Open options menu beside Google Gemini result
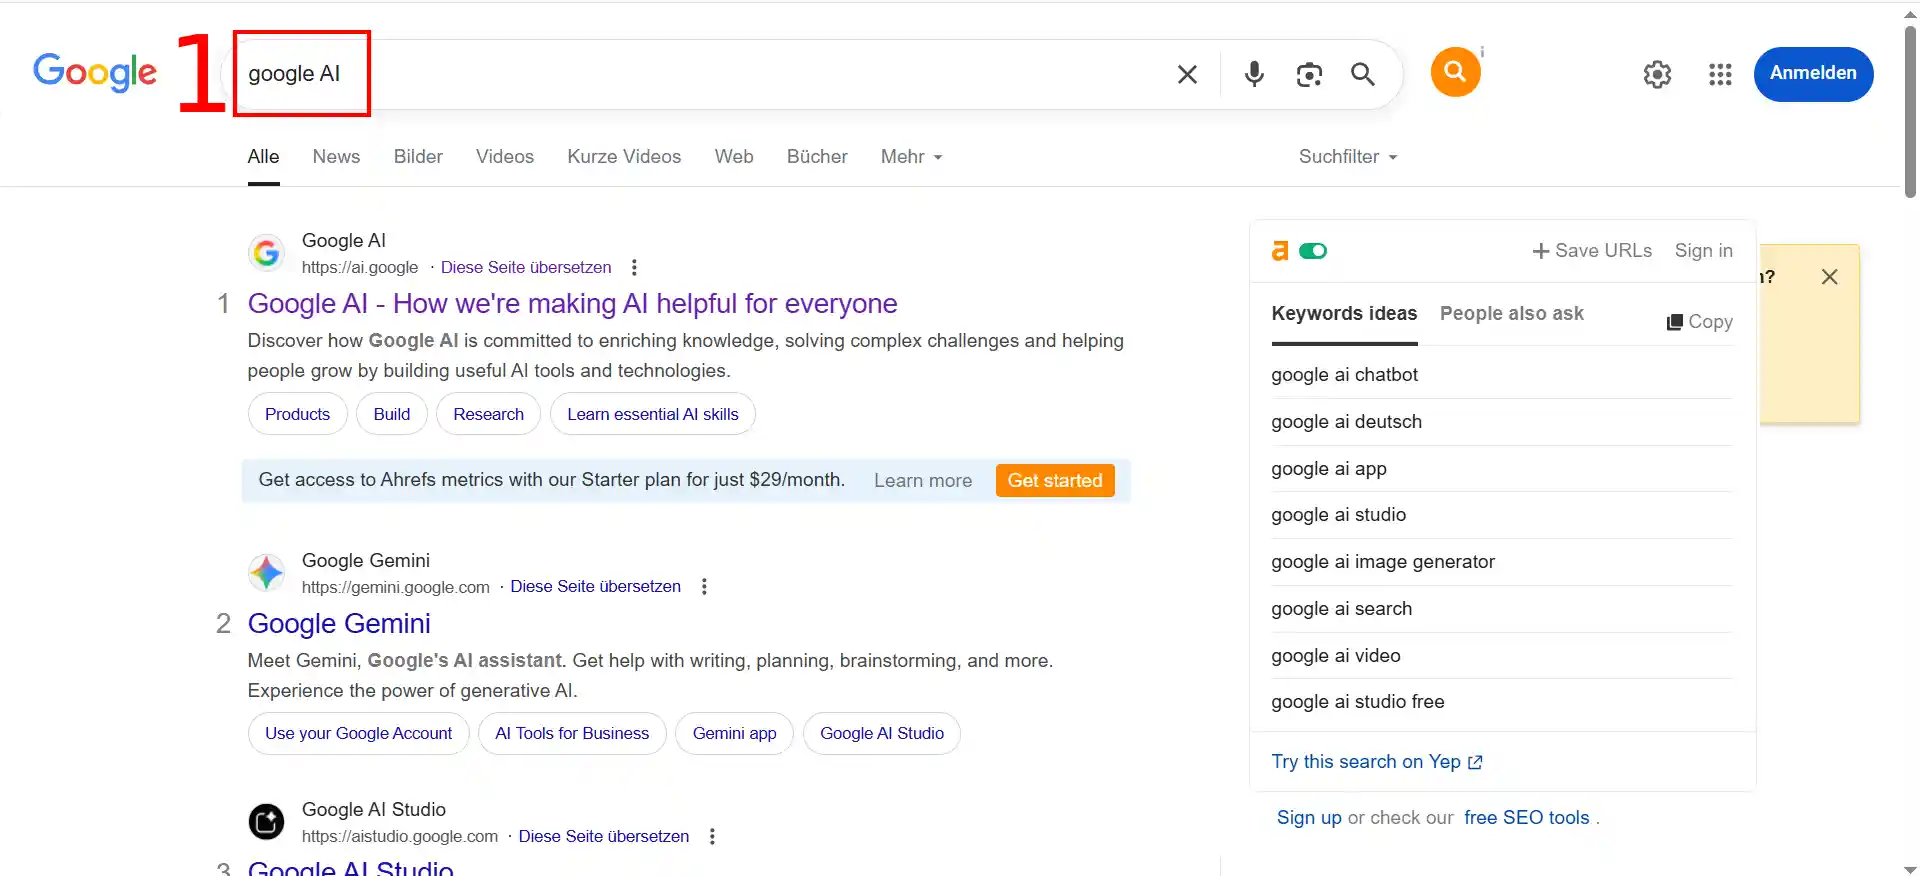Viewport: 1920px width, 876px height. point(704,586)
